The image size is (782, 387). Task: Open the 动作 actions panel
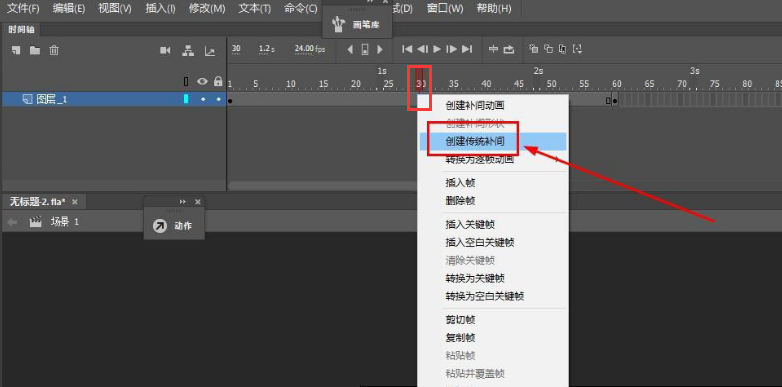click(x=174, y=226)
